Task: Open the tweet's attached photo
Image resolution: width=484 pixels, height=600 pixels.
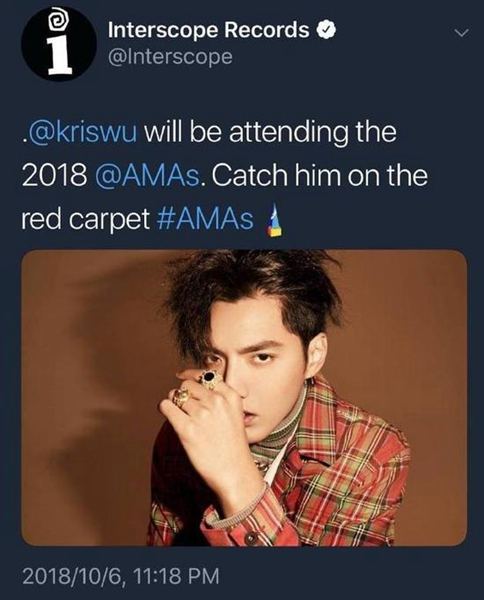Action: (244, 398)
